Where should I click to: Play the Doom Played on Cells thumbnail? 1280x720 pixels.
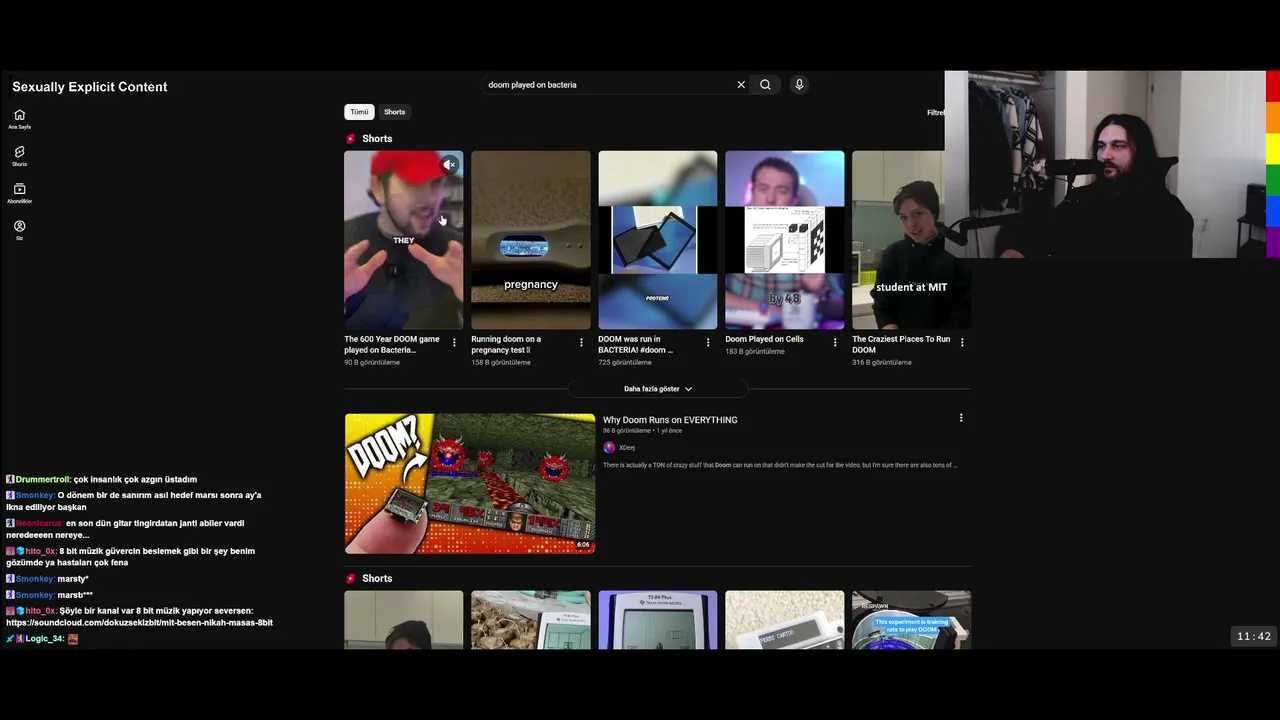click(785, 240)
